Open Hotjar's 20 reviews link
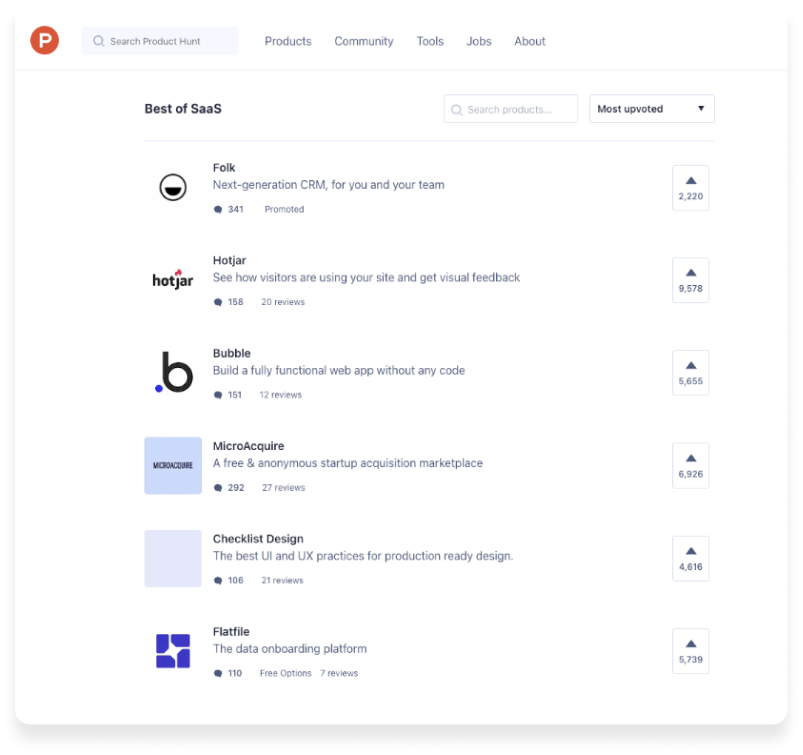 click(x=283, y=302)
